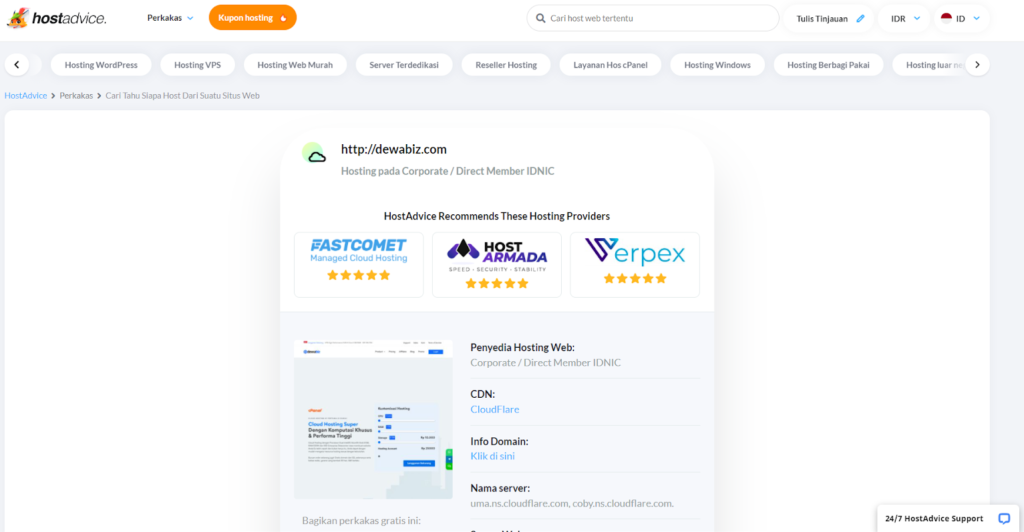Select the Hosting WordPress category
1024x532 pixels.
coord(101,65)
